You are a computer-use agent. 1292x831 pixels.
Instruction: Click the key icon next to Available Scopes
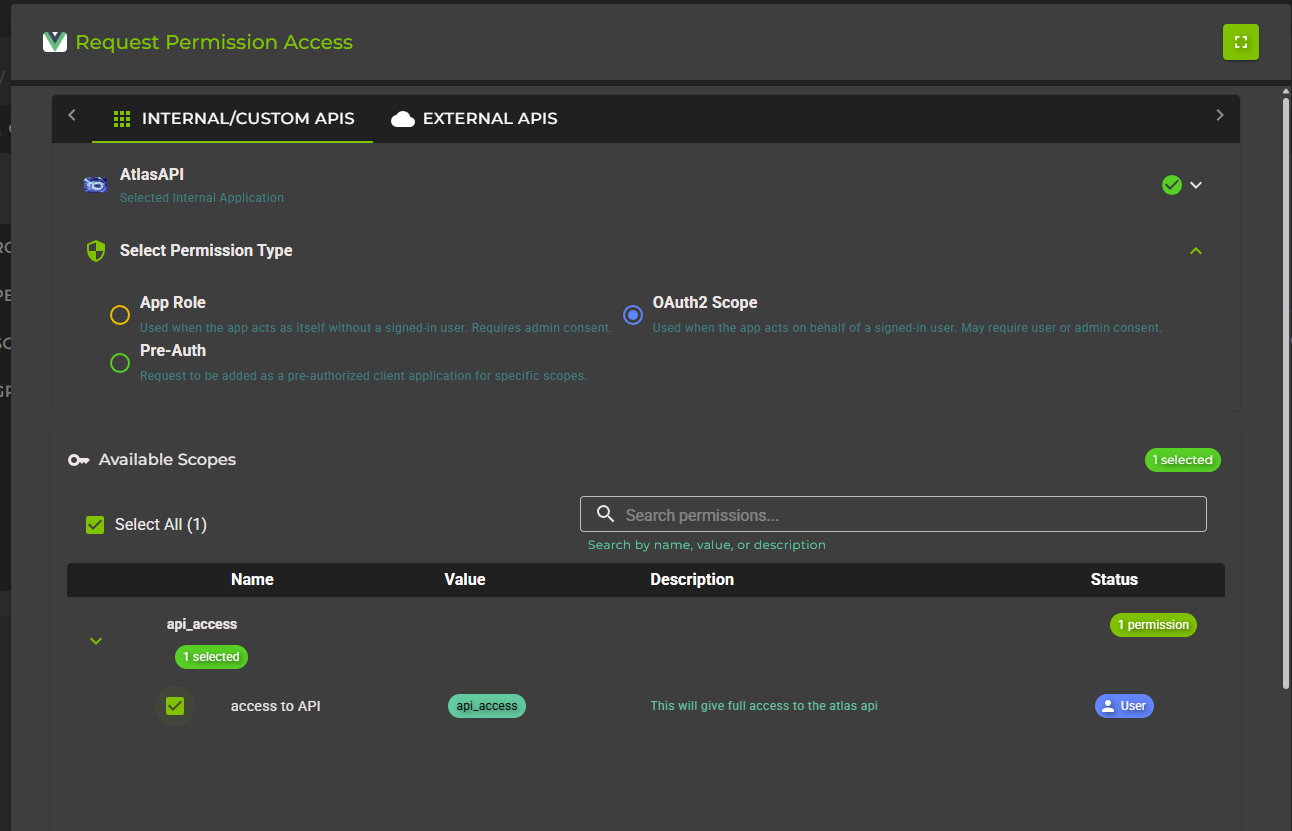pyautogui.click(x=78, y=460)
